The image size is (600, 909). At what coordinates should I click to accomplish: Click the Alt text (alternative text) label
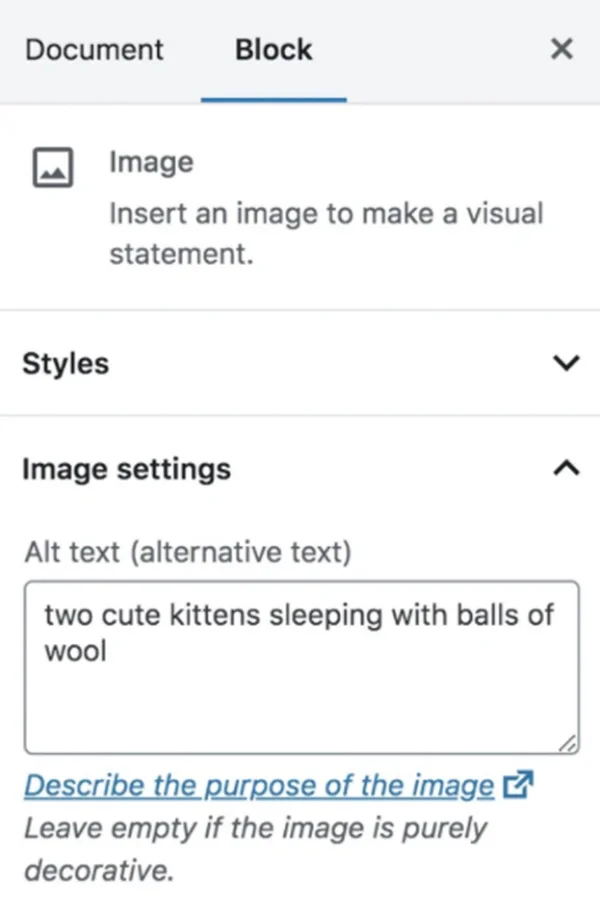pos(178,551)
